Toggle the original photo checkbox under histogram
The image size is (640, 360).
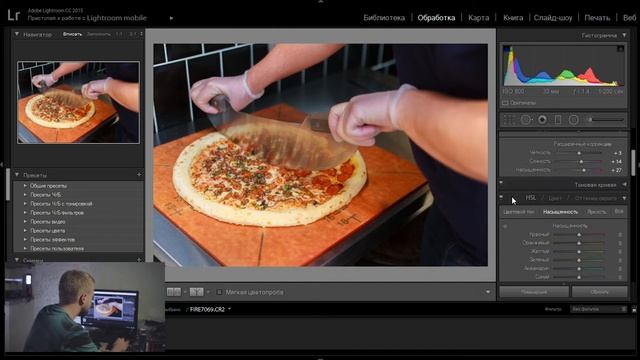(505, 103)
